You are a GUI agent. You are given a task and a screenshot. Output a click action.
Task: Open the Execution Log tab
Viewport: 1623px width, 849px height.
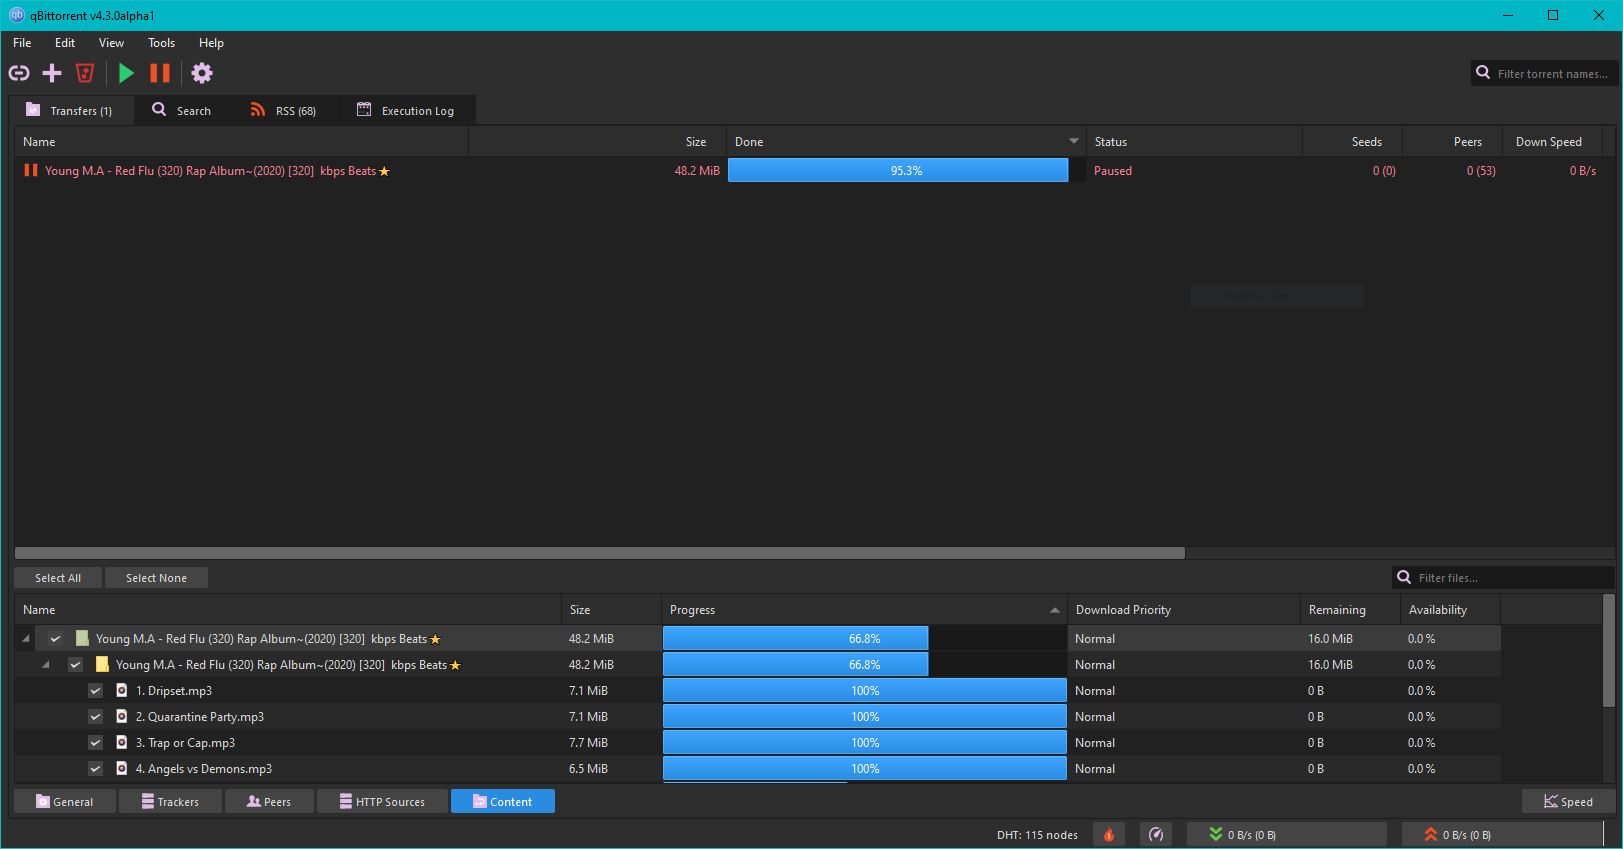click(406, 110)
